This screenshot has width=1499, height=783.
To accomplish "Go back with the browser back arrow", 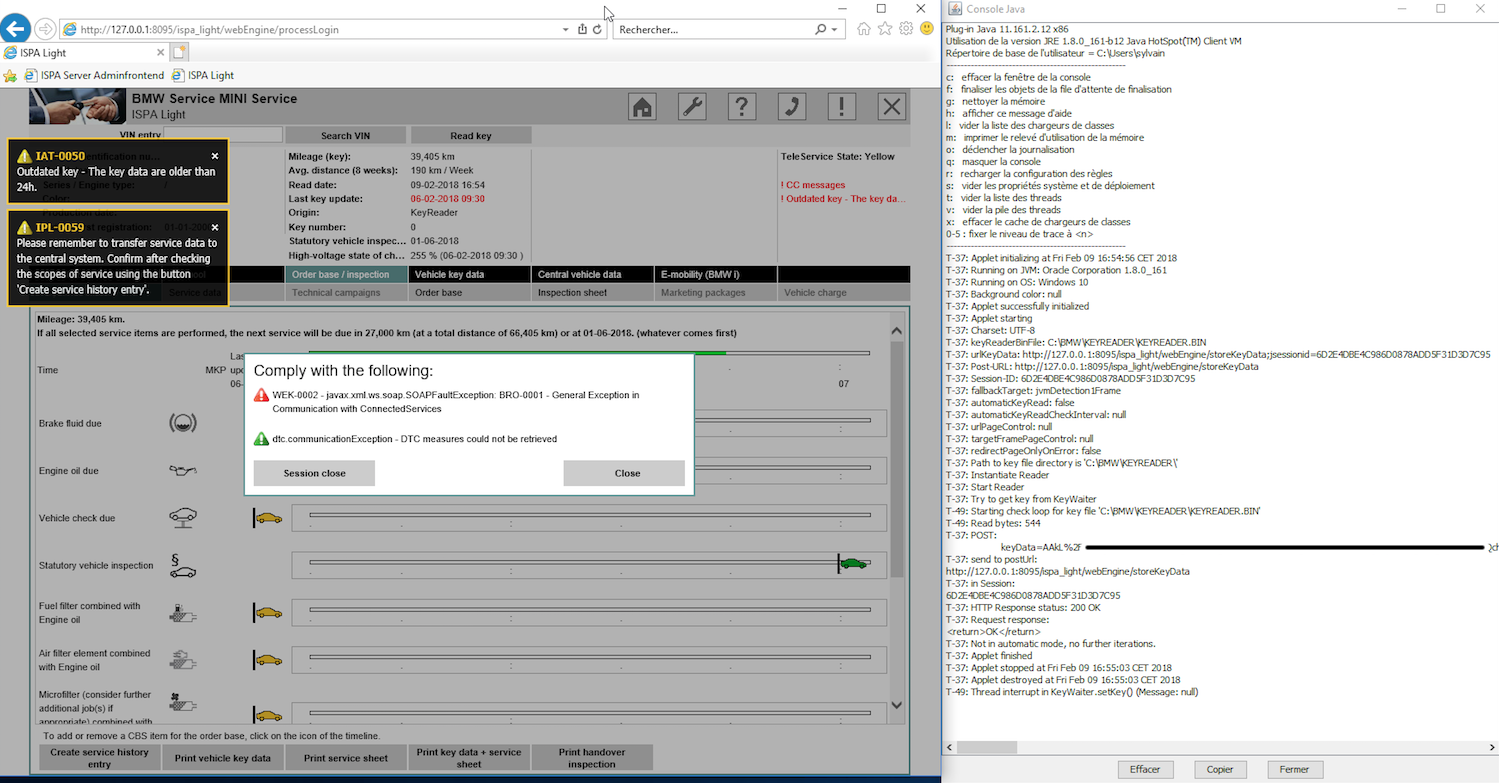I will click(x=16, y=29).
